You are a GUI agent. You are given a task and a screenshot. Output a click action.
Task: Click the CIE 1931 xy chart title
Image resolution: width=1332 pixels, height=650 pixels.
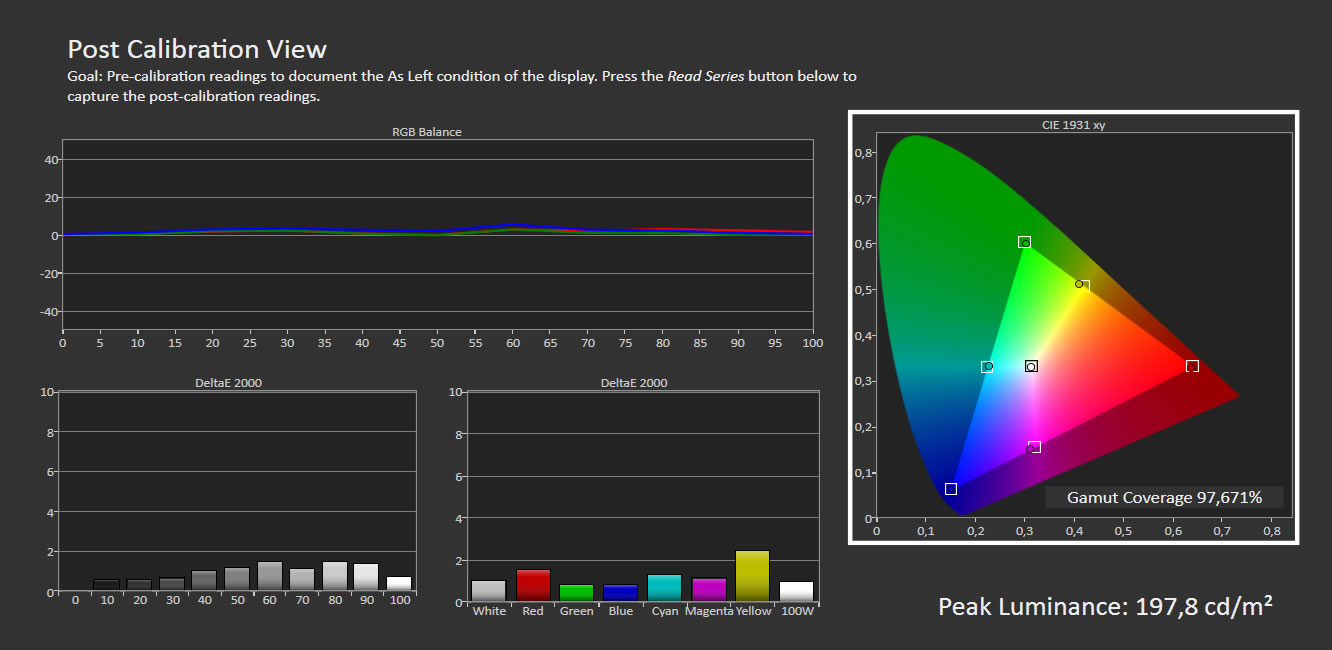coord(1072,125)
